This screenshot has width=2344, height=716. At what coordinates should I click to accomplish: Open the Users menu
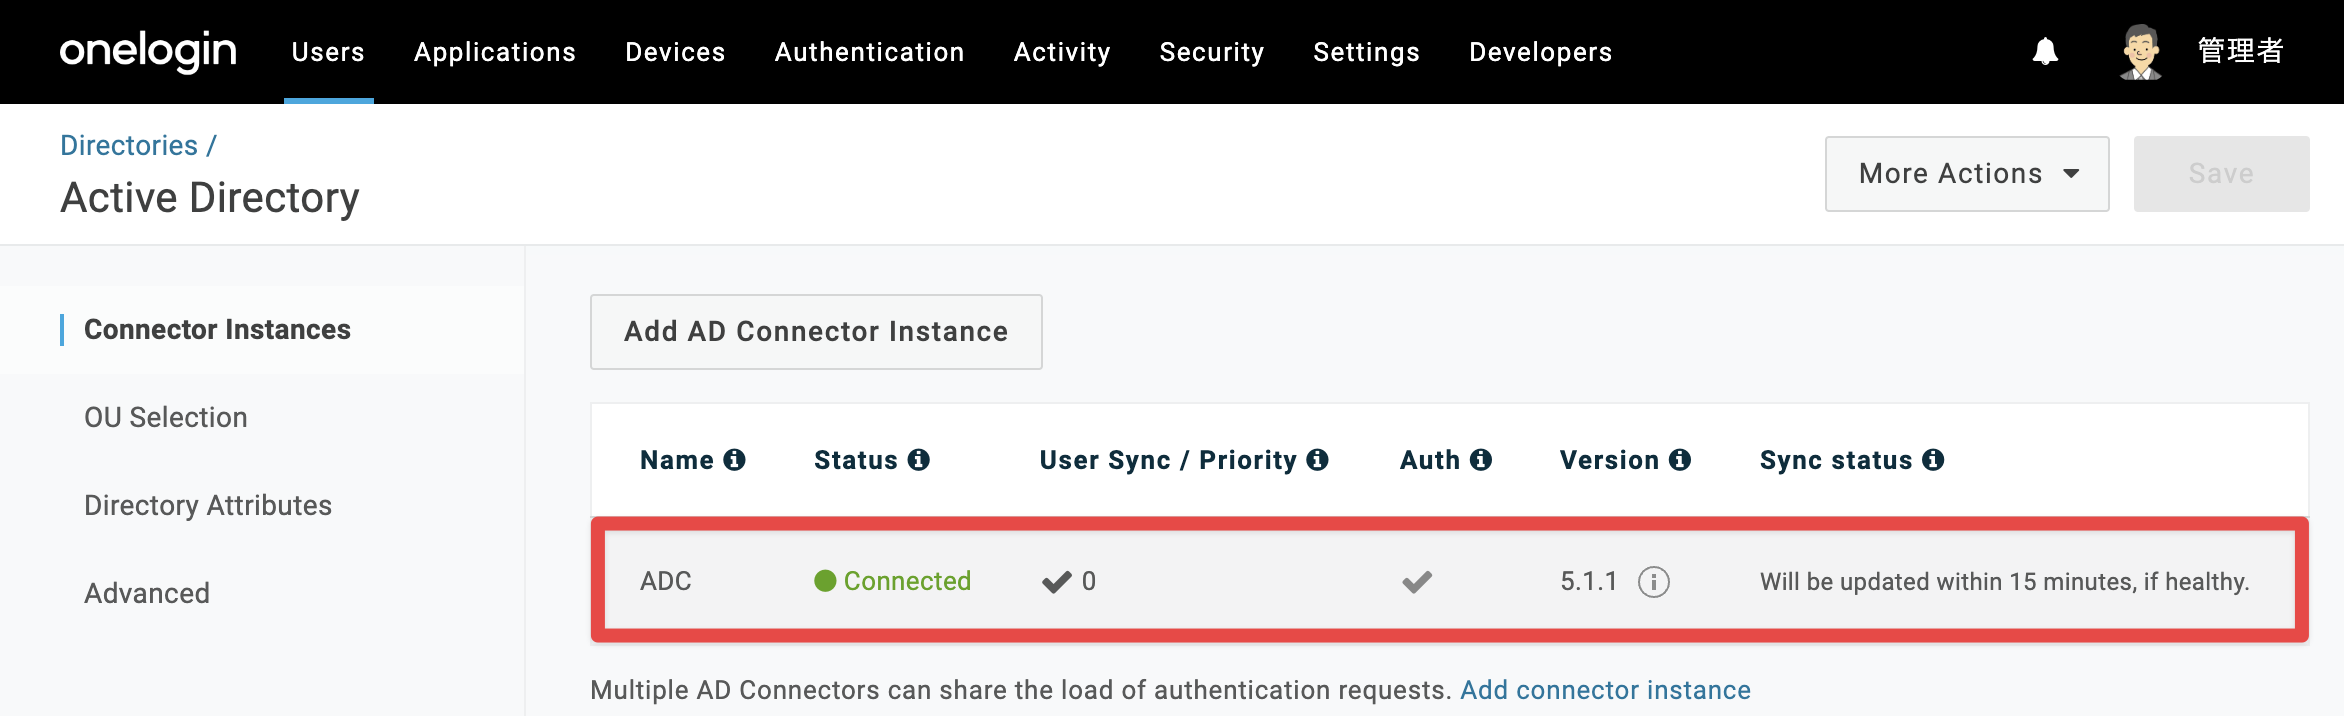click(x=328, y=52)
